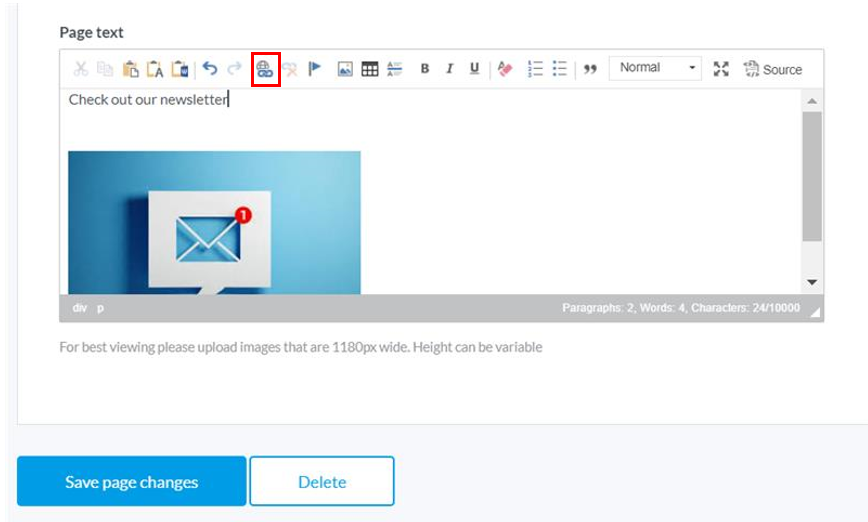
Task: Select the div element path item
Action: point(80,308)
